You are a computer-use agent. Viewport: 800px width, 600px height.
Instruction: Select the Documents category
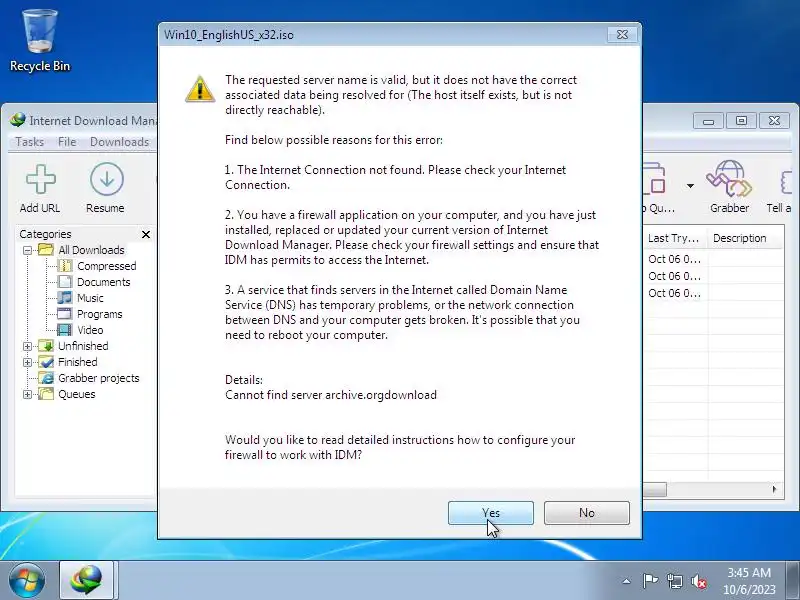[104, 282]
